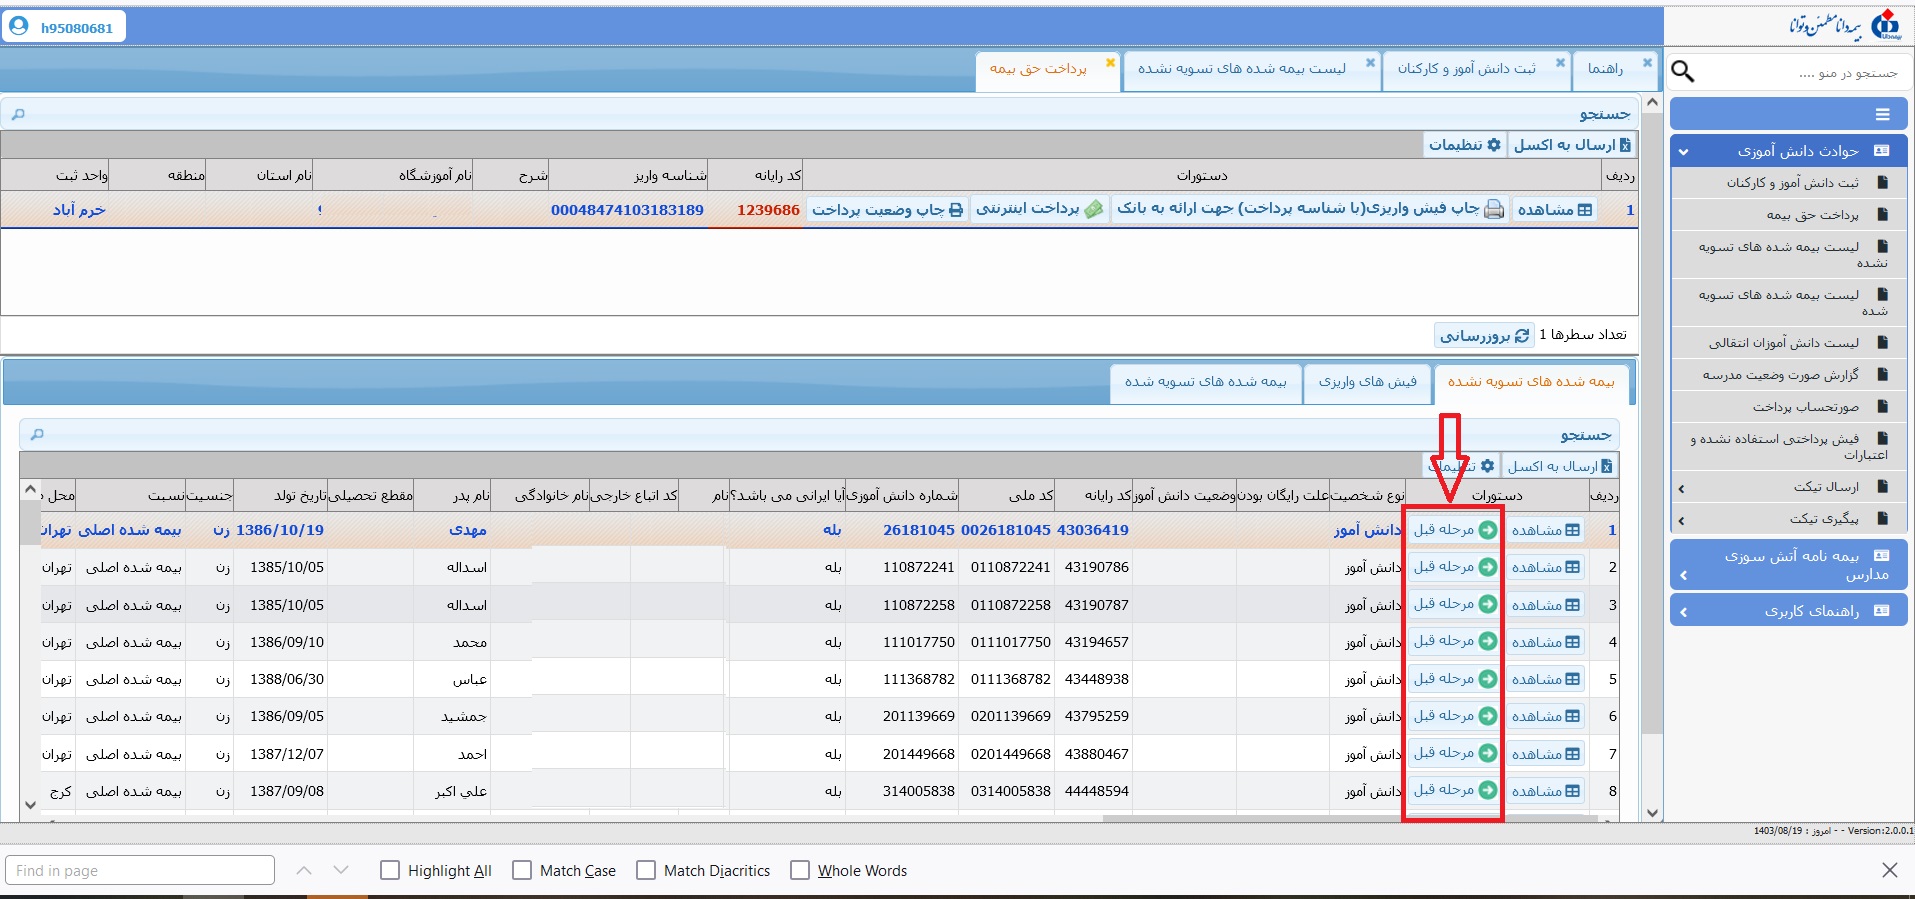Switch to the فیش های واریزی tab
Screen dimensions: 1915x899
[x=1366, y=382]
